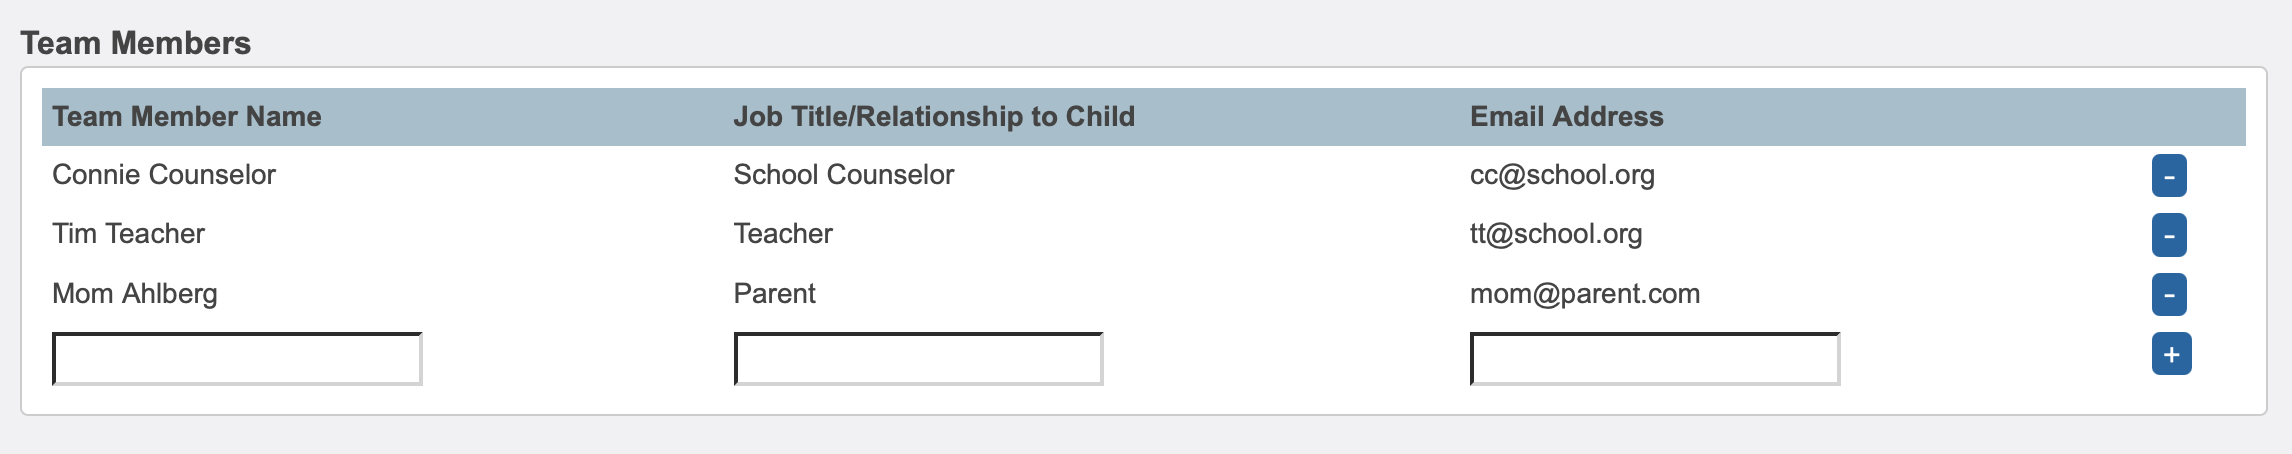Click the blank Job Title/Relationship input box

[918, 359]
